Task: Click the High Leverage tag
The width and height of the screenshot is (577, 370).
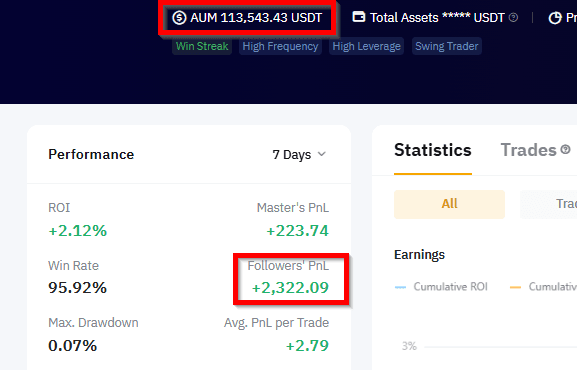Action: (367, 46)
